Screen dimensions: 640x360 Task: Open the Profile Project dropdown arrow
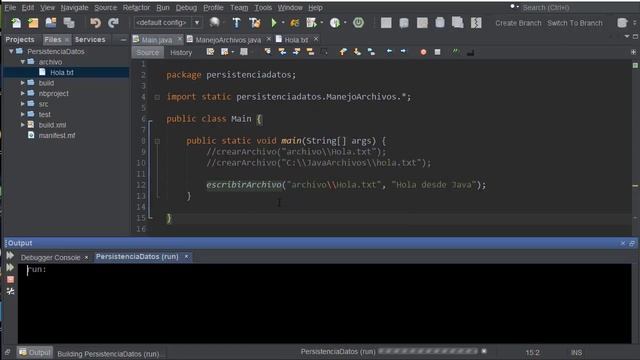[345, 23]
